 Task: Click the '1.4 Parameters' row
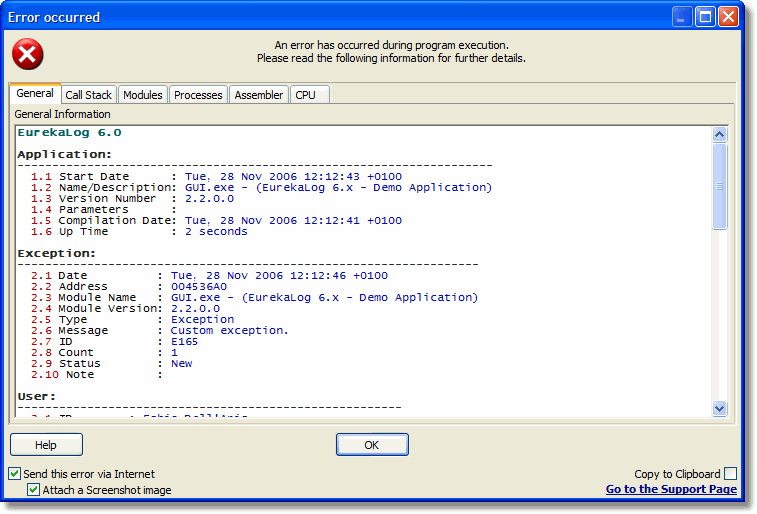[104, 209]
